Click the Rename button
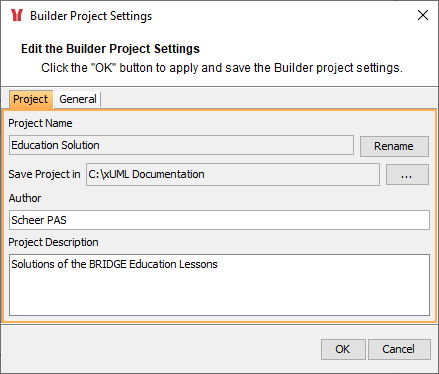This screenshot has height=374, width=439. click(394, 146)
